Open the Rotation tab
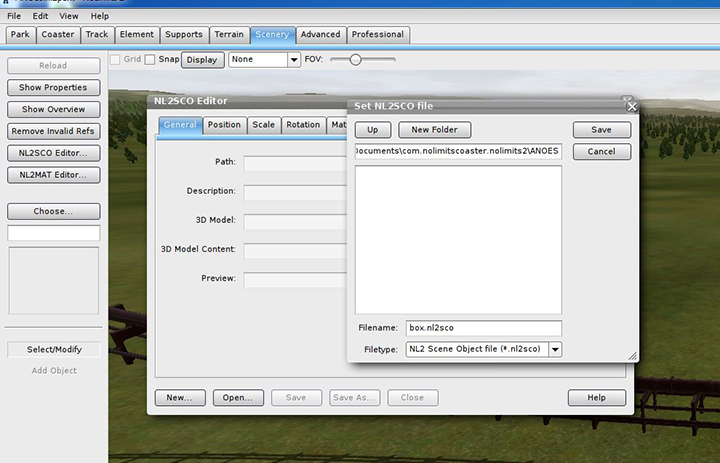Viewport: 720px width, 463px height. 301,125
